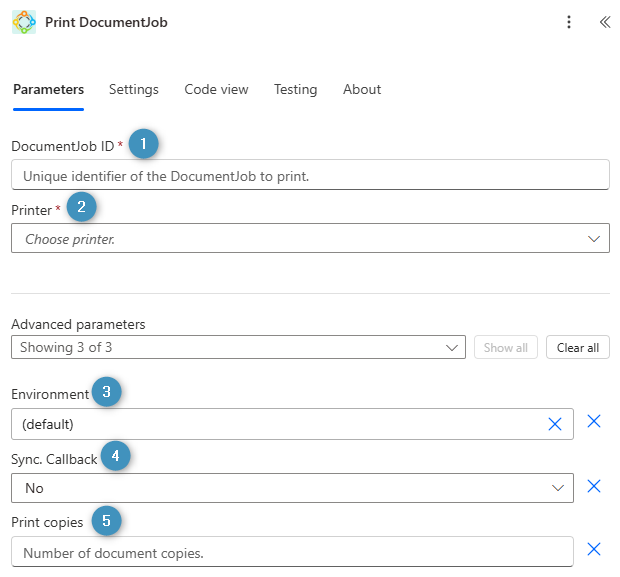Click the numbered badge 3 beside Environment

(x=106, y=392)
